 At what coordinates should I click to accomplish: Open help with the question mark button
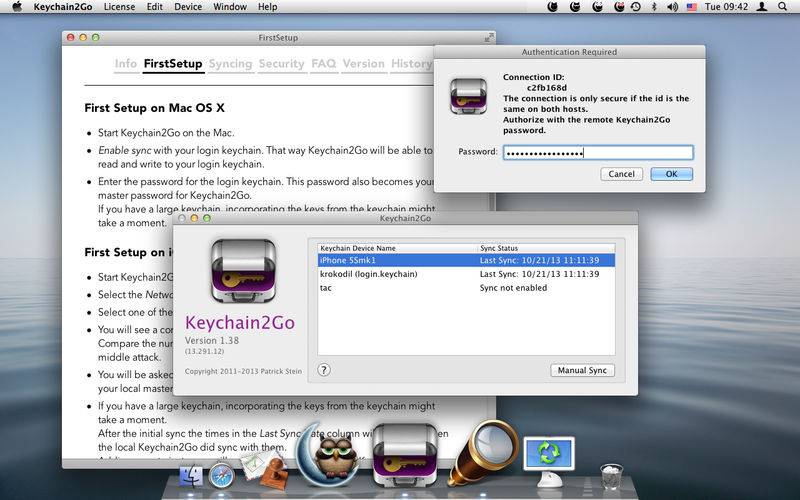pos(324,370)
